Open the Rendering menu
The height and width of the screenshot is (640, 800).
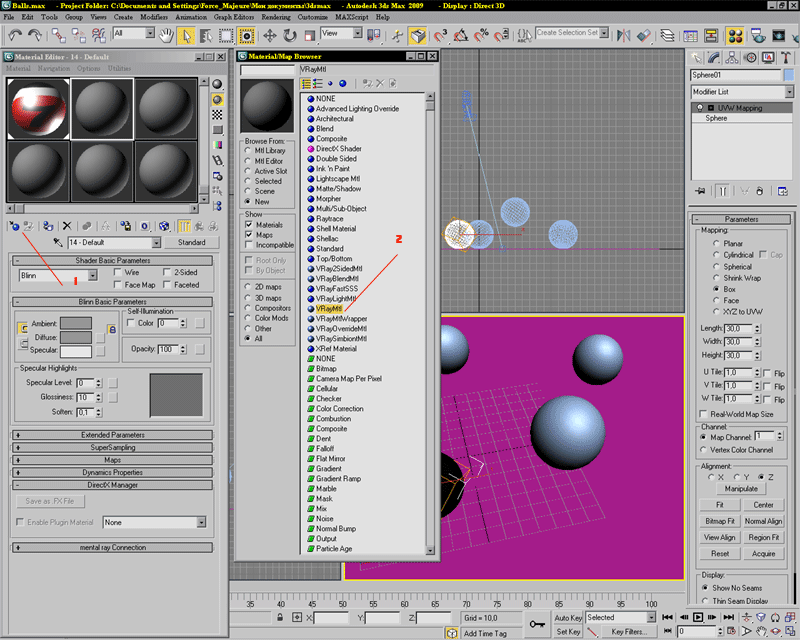[x=276, y=17]
